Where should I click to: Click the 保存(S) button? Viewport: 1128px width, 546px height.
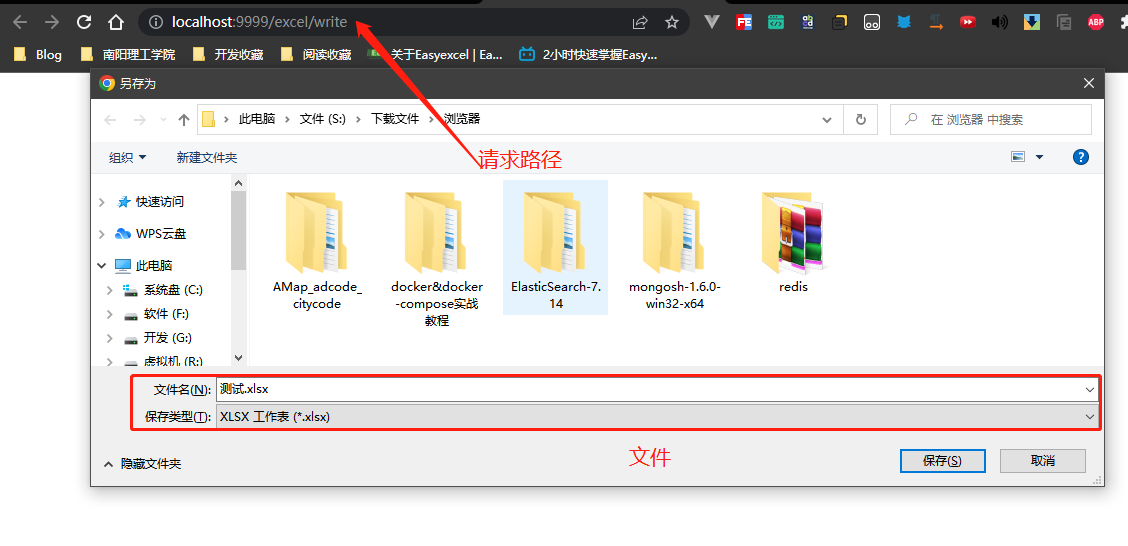942,461
